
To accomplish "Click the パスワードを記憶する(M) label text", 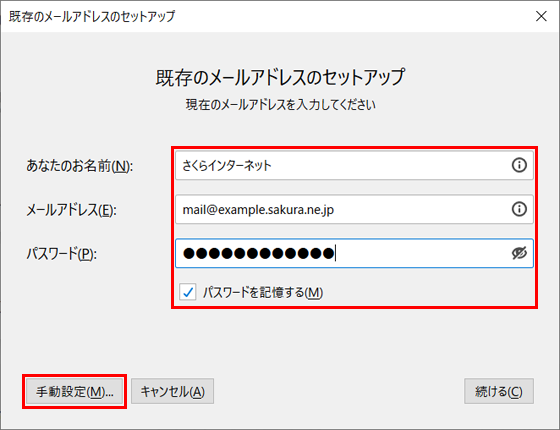I will (263, 292).
